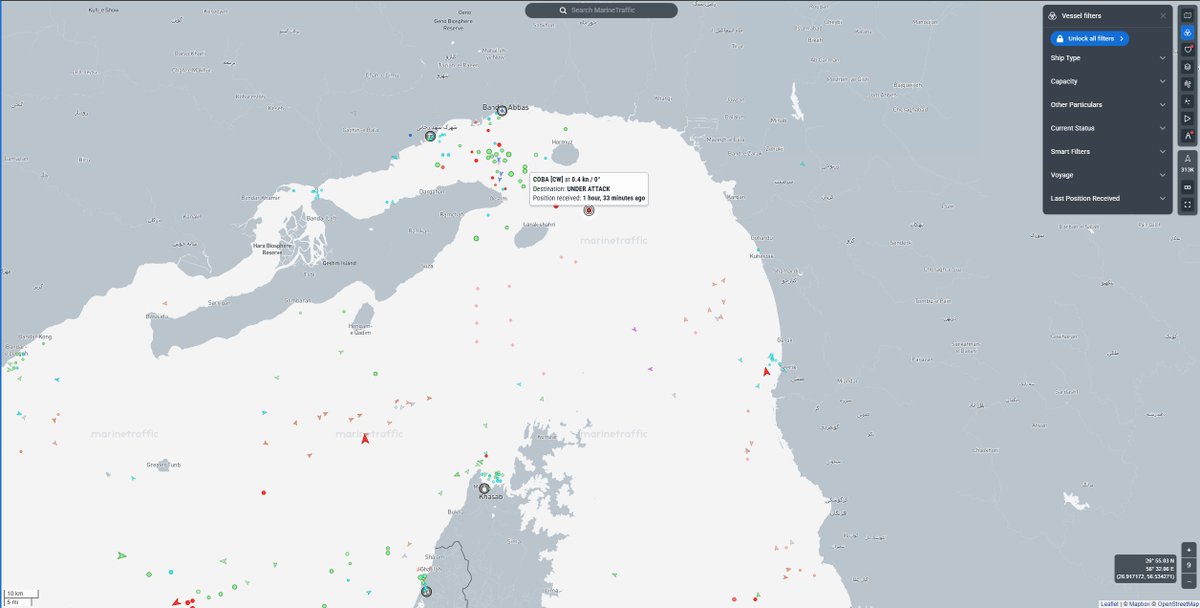Open the Leaflet attribution link

click(1109, 604)
